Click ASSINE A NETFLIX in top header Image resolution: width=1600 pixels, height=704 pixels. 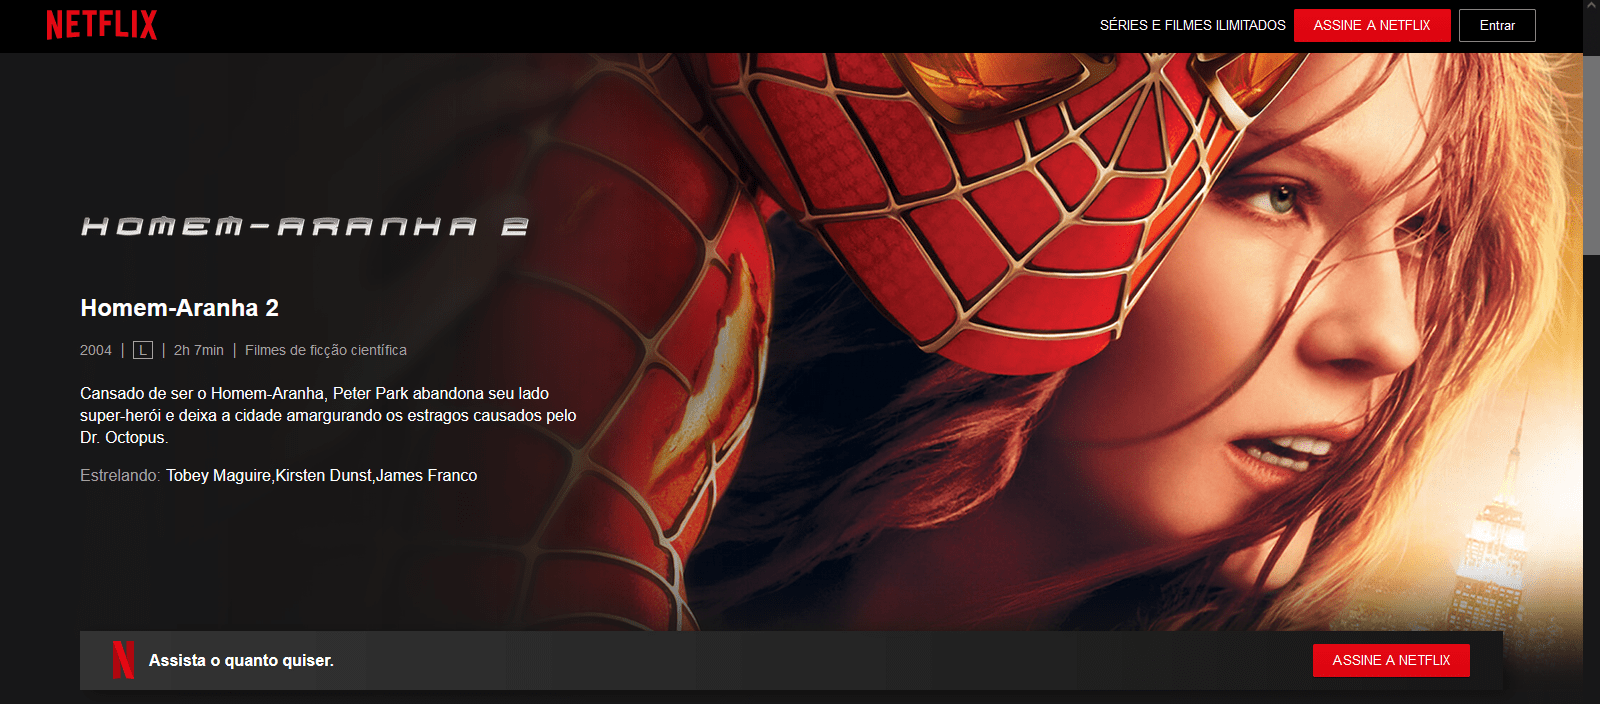tap(1372, 25)
